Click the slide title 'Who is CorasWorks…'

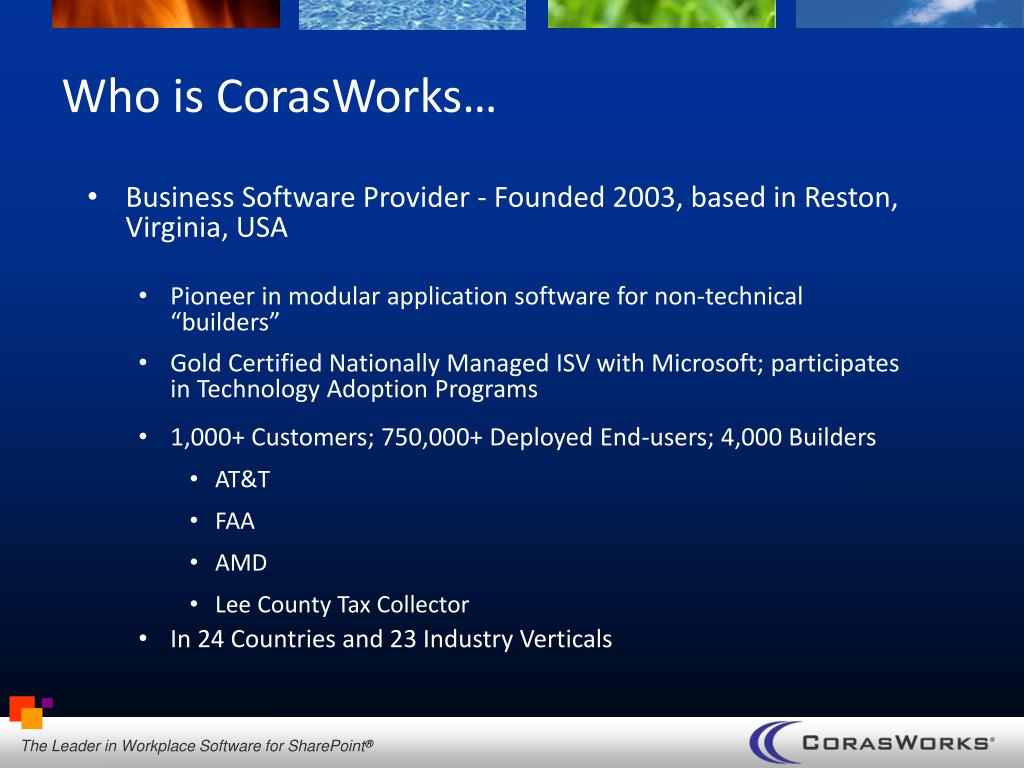coord(280,97)
